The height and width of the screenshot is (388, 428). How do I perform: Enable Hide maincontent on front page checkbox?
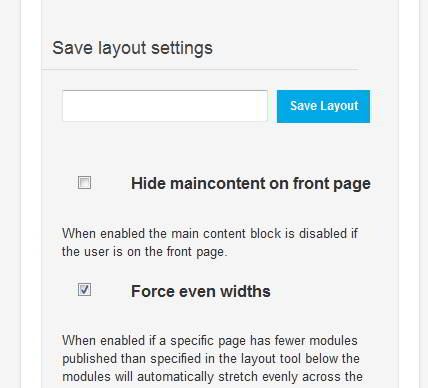(x=84, y=183)
